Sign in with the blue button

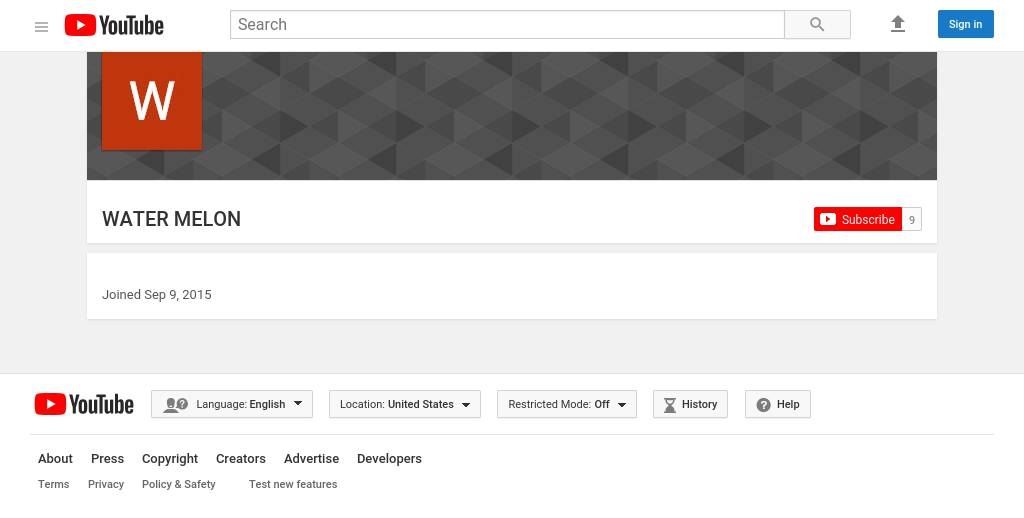(x=965, y=24)
